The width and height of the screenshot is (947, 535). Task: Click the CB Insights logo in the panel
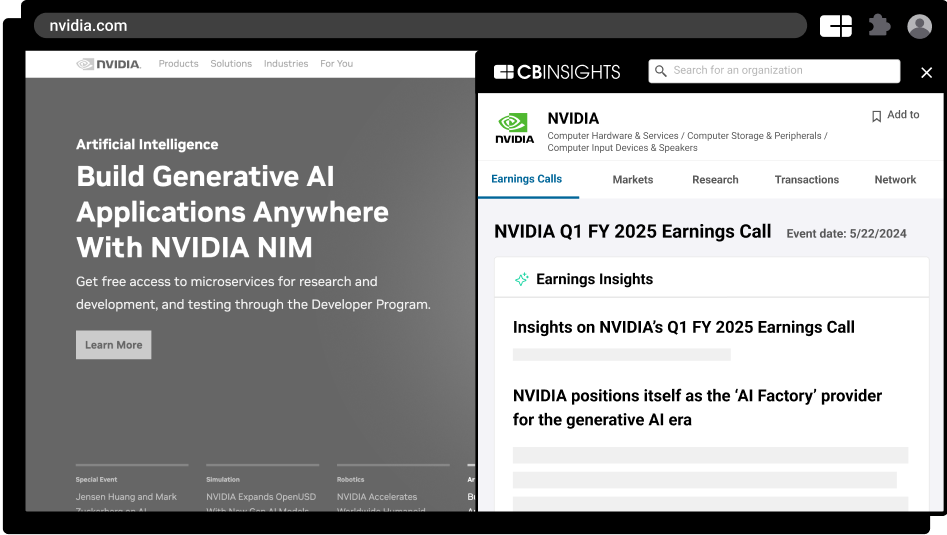click(557, 72)
